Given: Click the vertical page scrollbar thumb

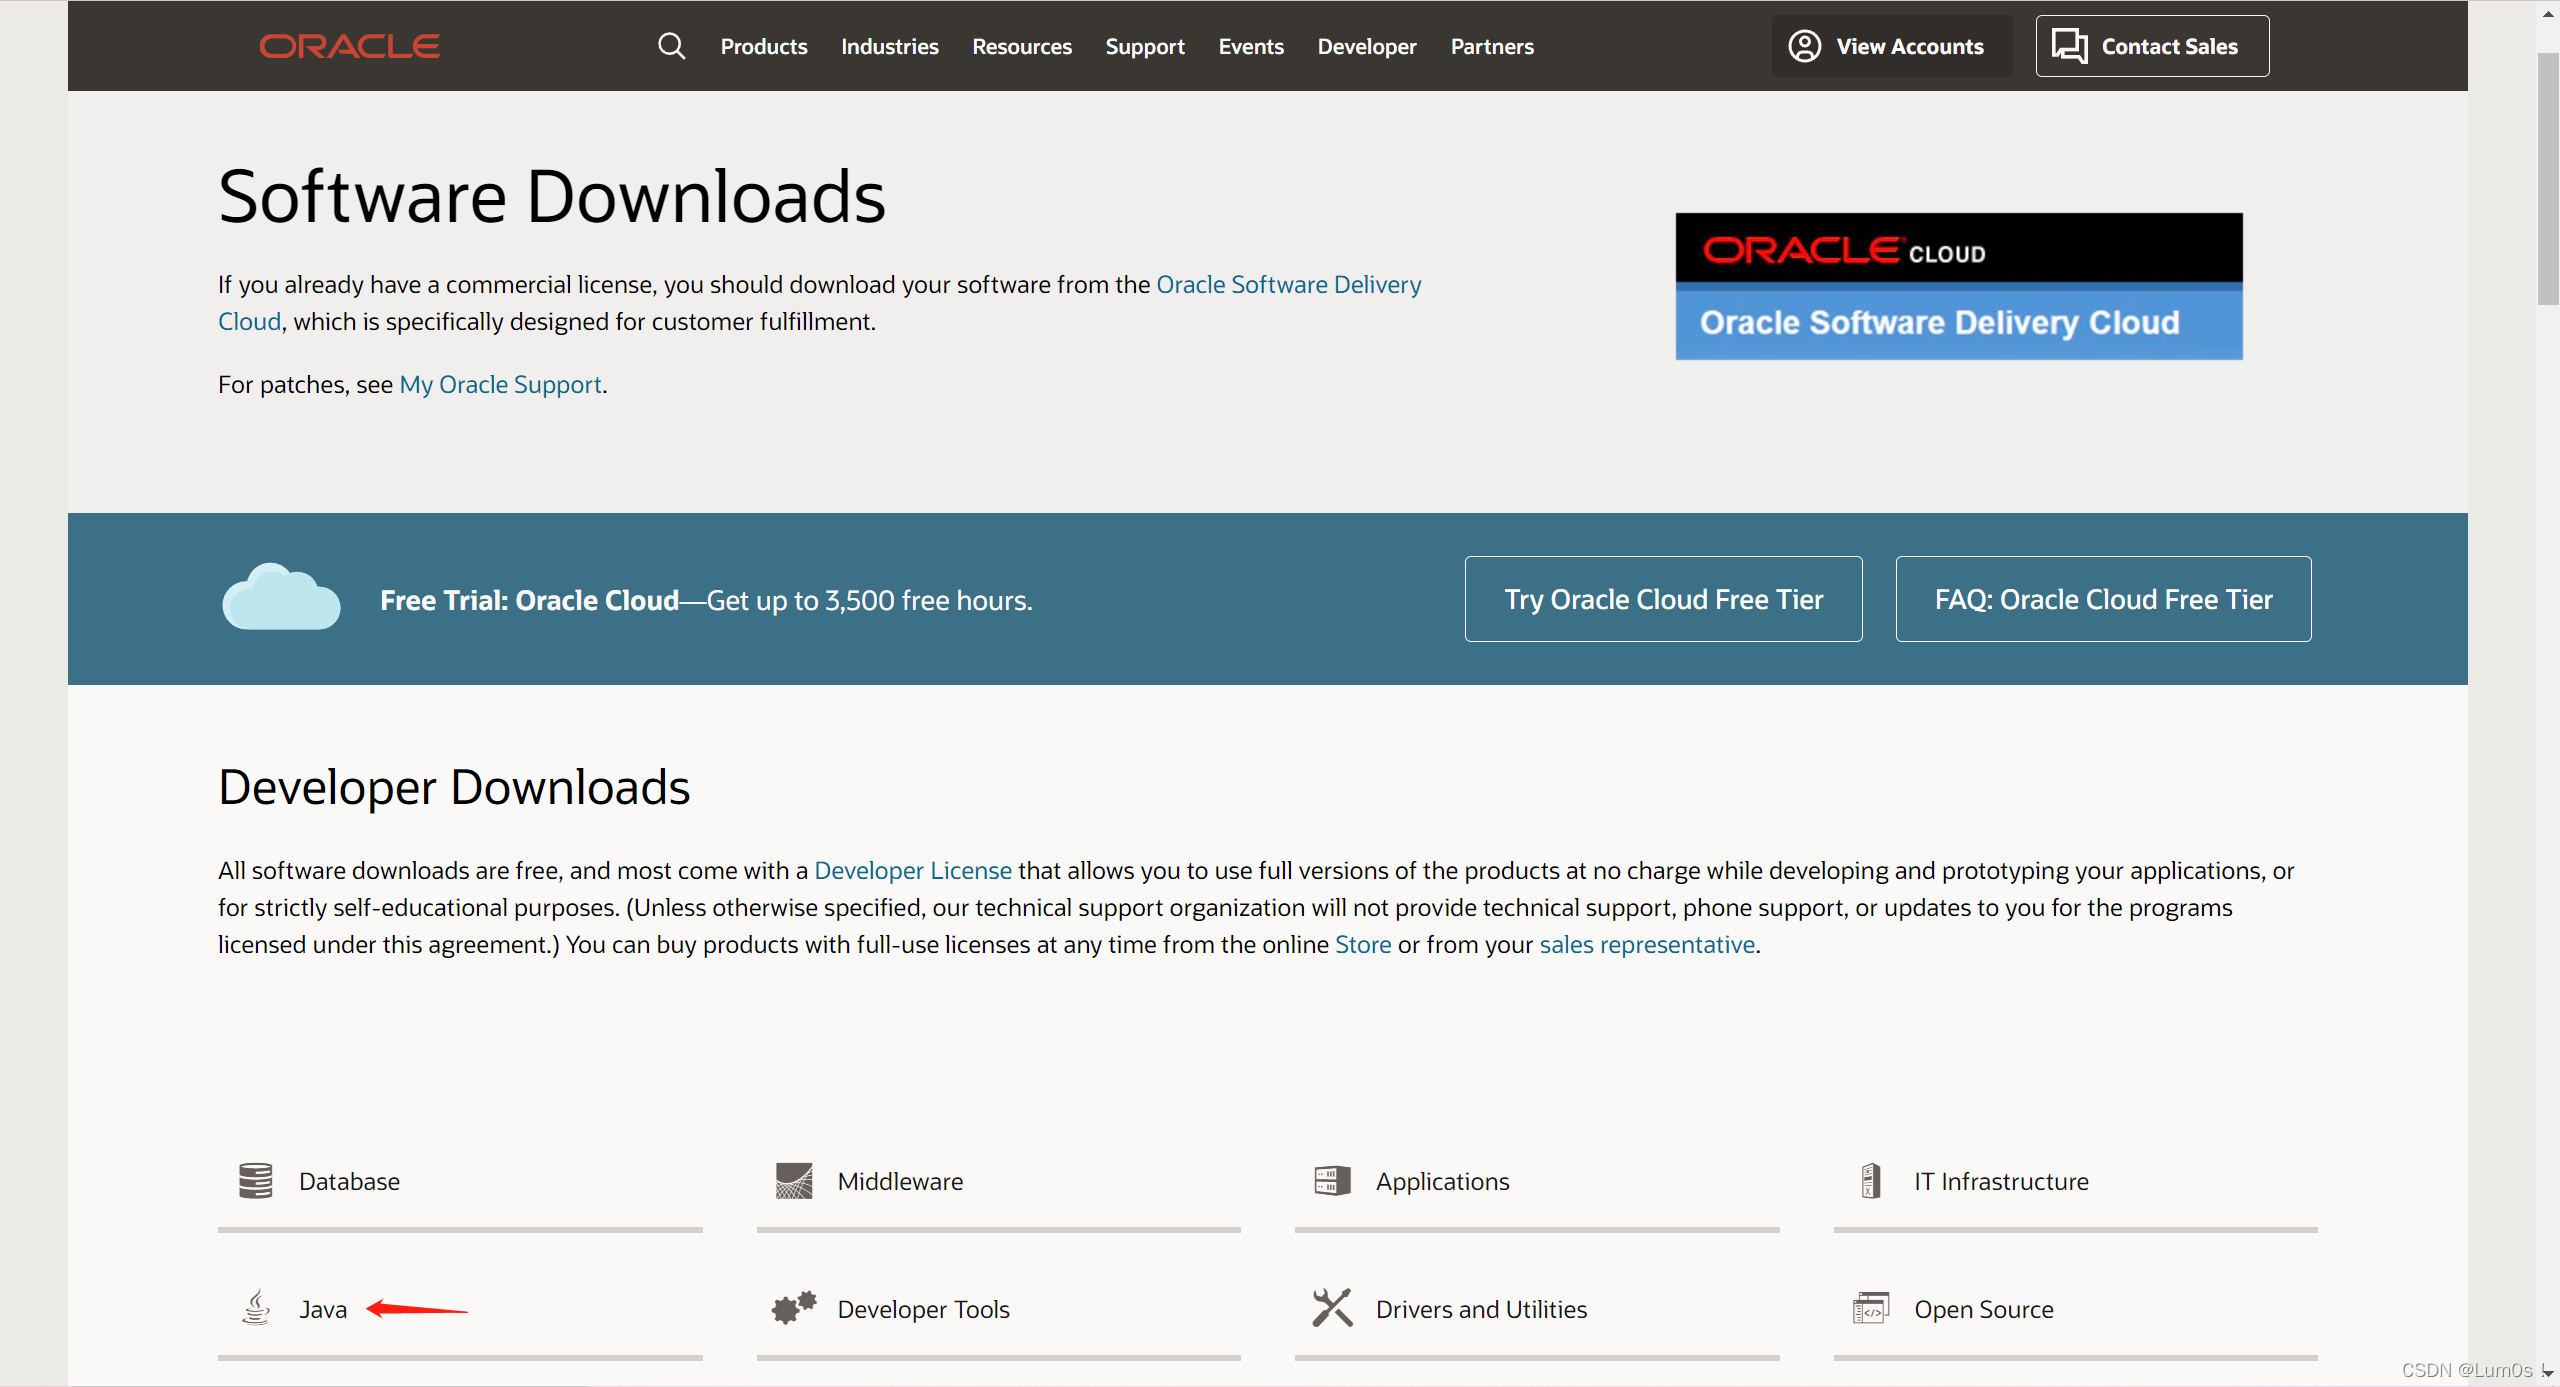Looking at the screenshot, I should click(x=2547, y=180).
